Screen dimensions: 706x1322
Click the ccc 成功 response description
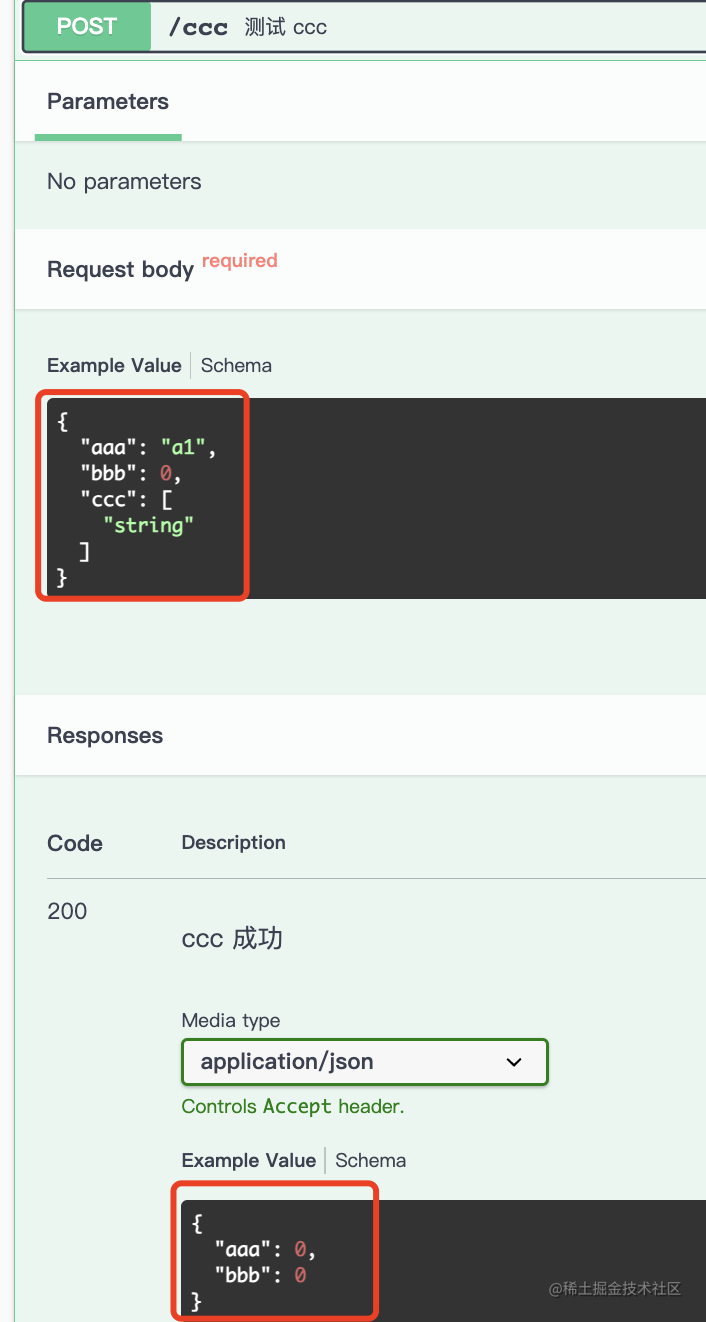click(232, 939)
